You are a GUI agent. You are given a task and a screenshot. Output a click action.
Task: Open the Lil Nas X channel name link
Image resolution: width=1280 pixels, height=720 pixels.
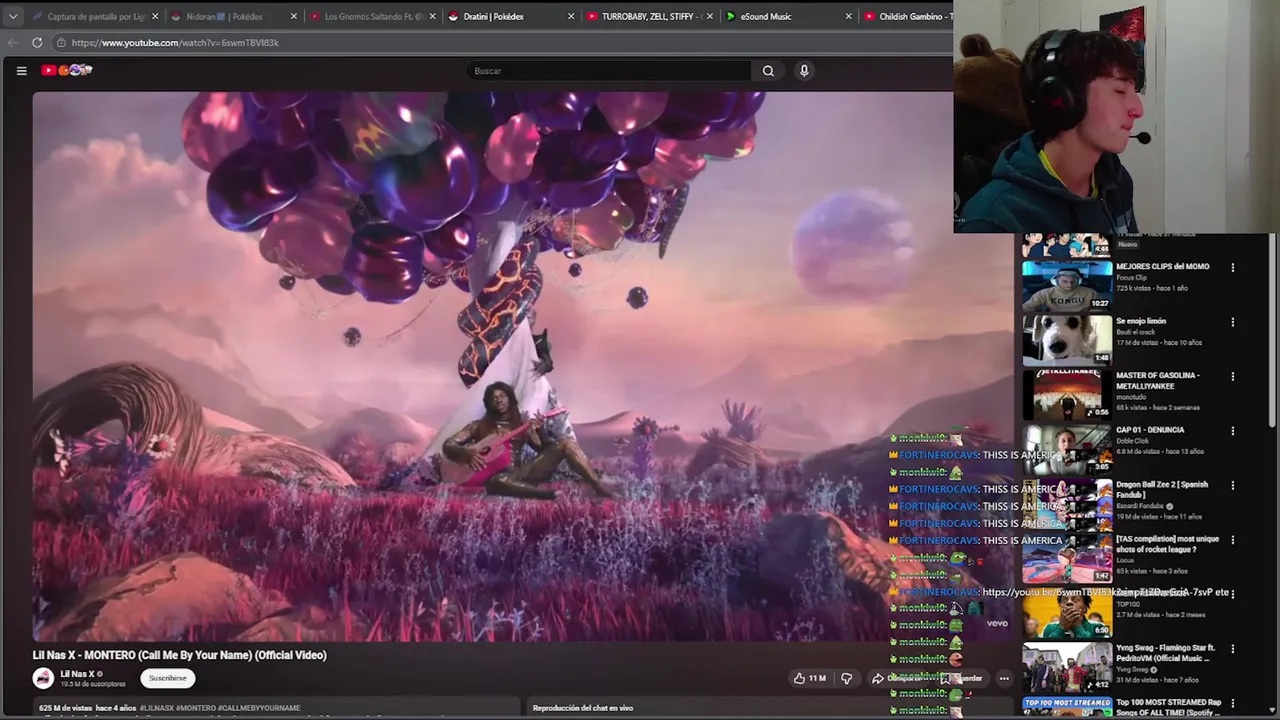[x=77, y=674]
